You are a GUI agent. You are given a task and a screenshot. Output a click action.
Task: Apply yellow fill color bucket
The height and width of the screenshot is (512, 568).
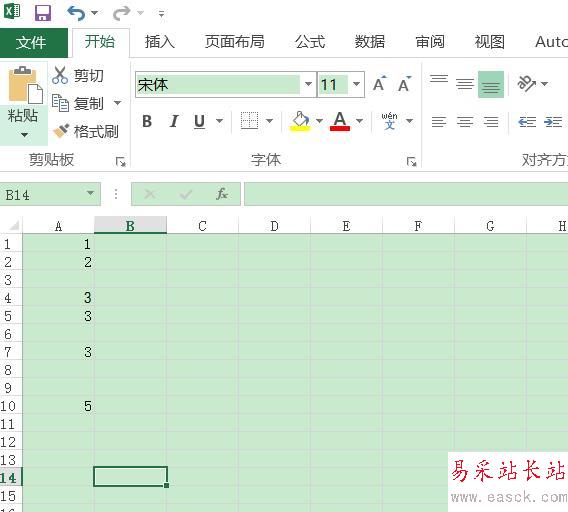[300, 121]
